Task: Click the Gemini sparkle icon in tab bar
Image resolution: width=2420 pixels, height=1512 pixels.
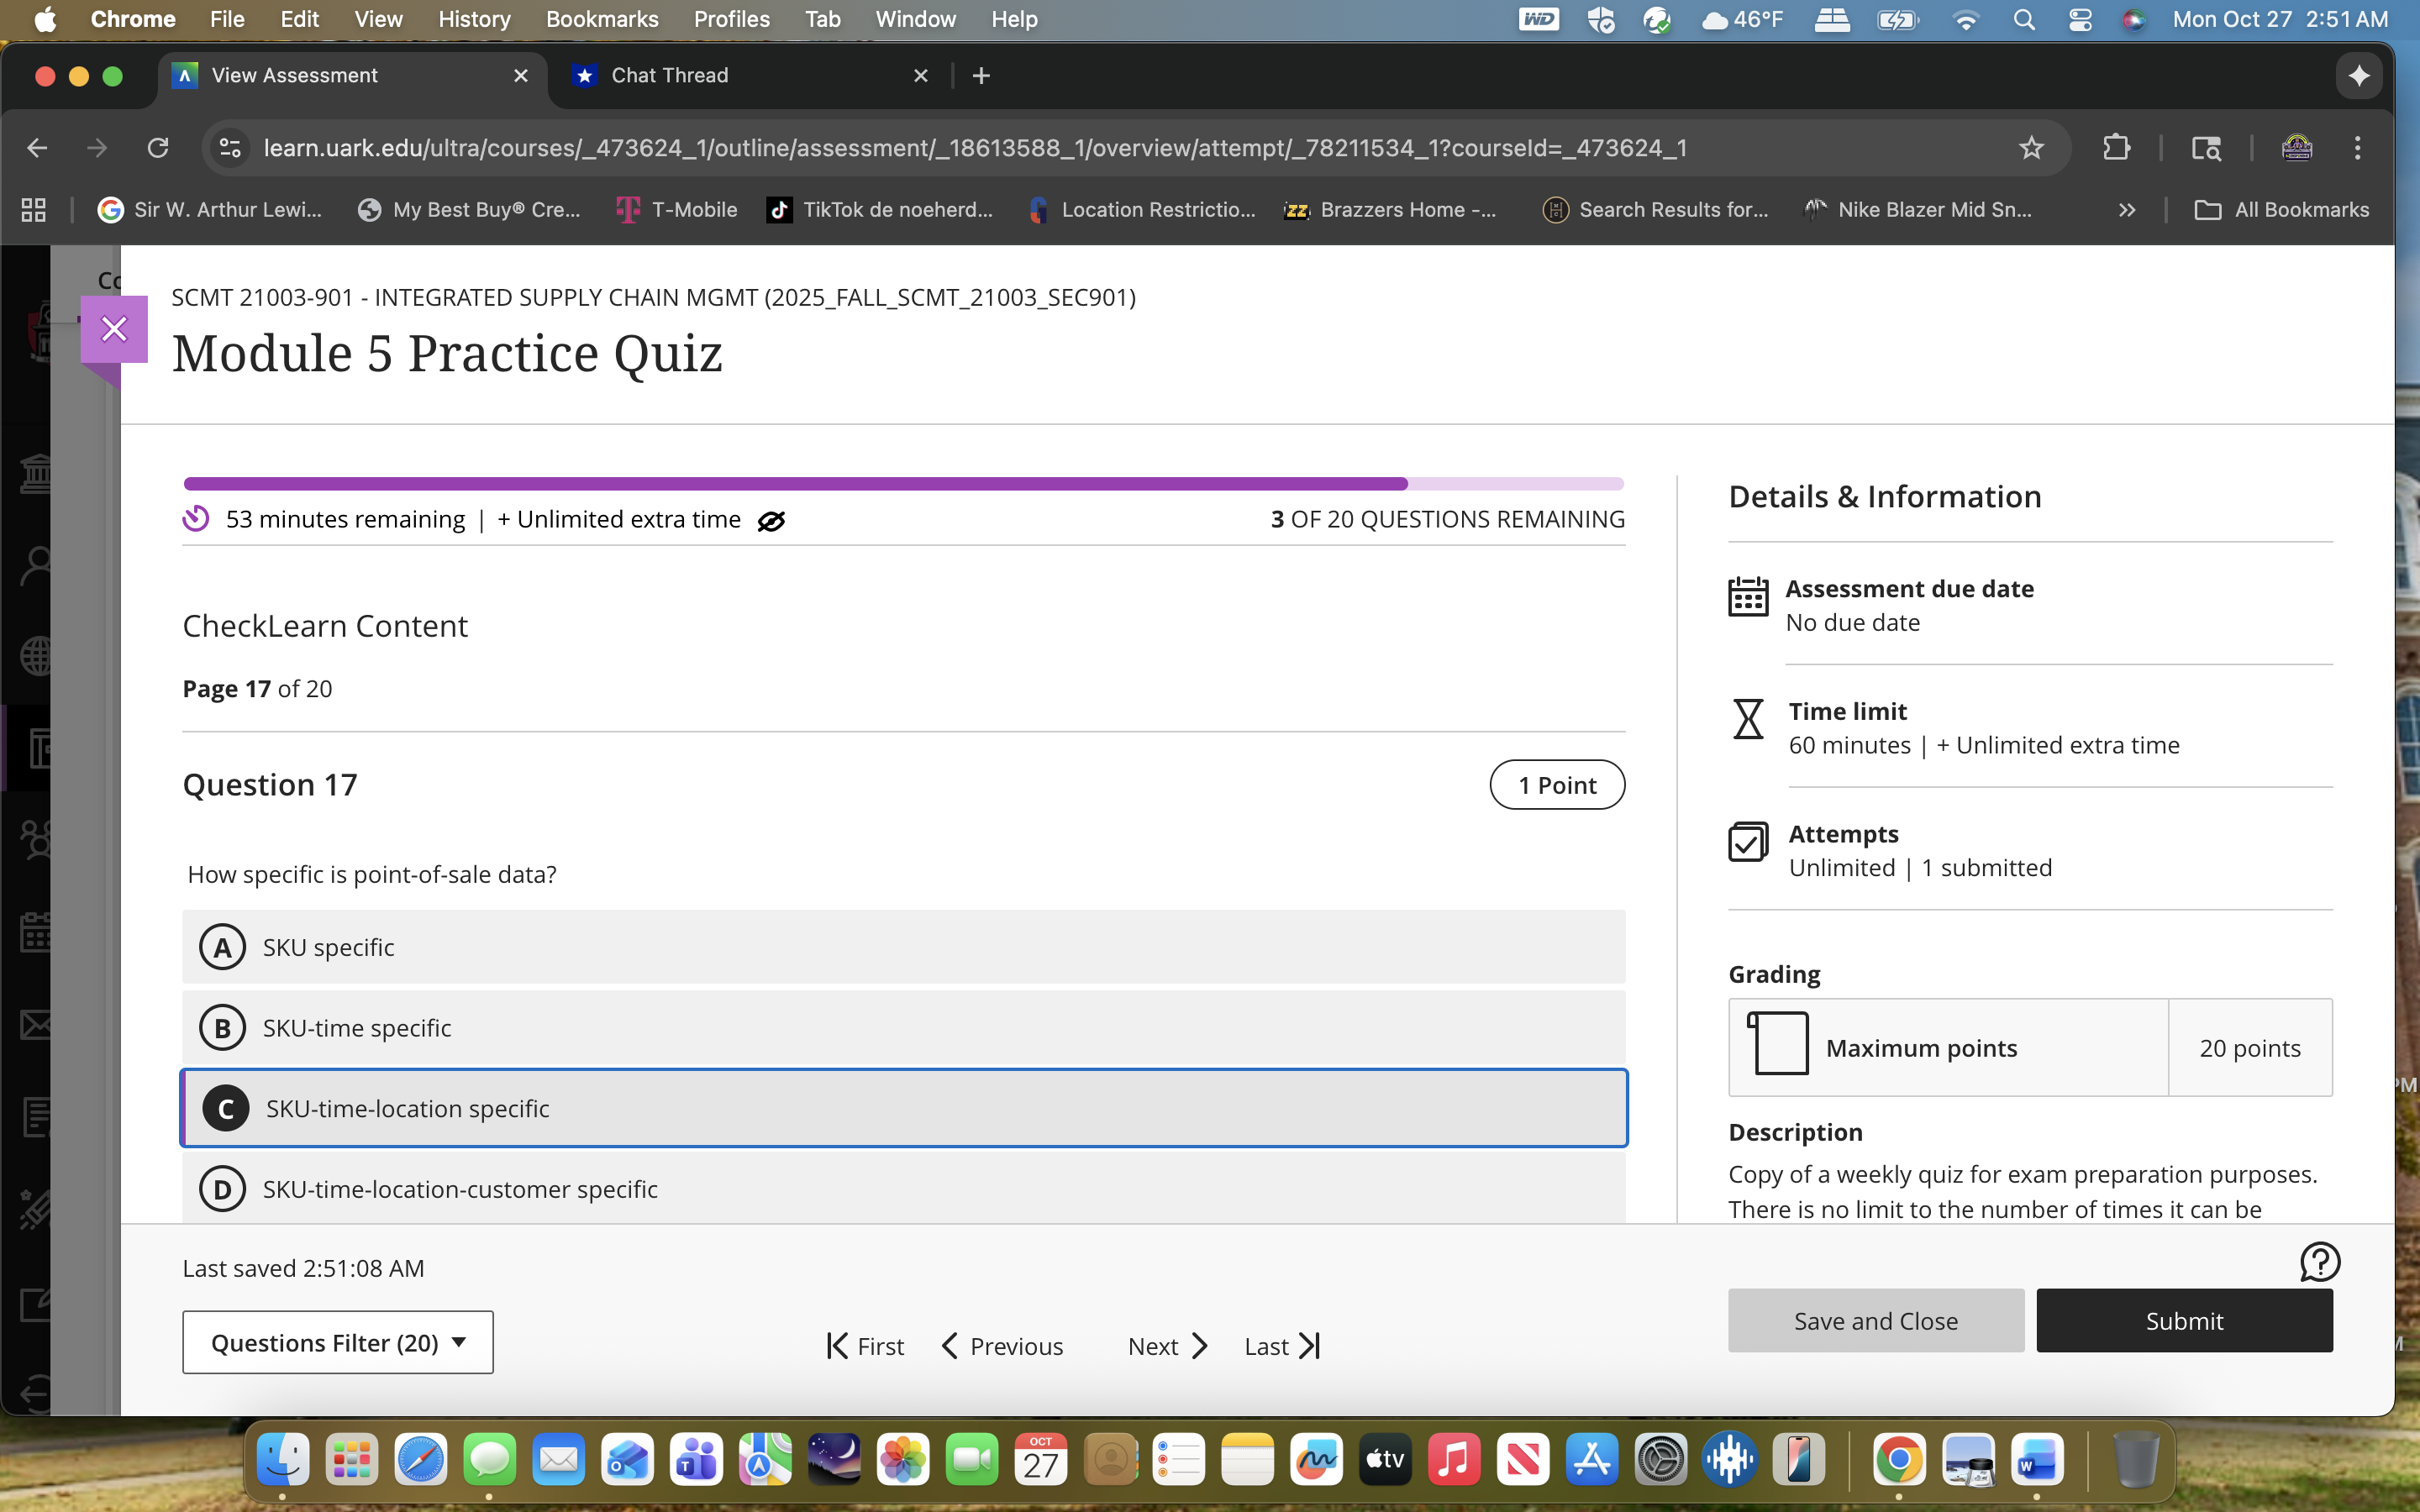Action: click(2358, 76)
